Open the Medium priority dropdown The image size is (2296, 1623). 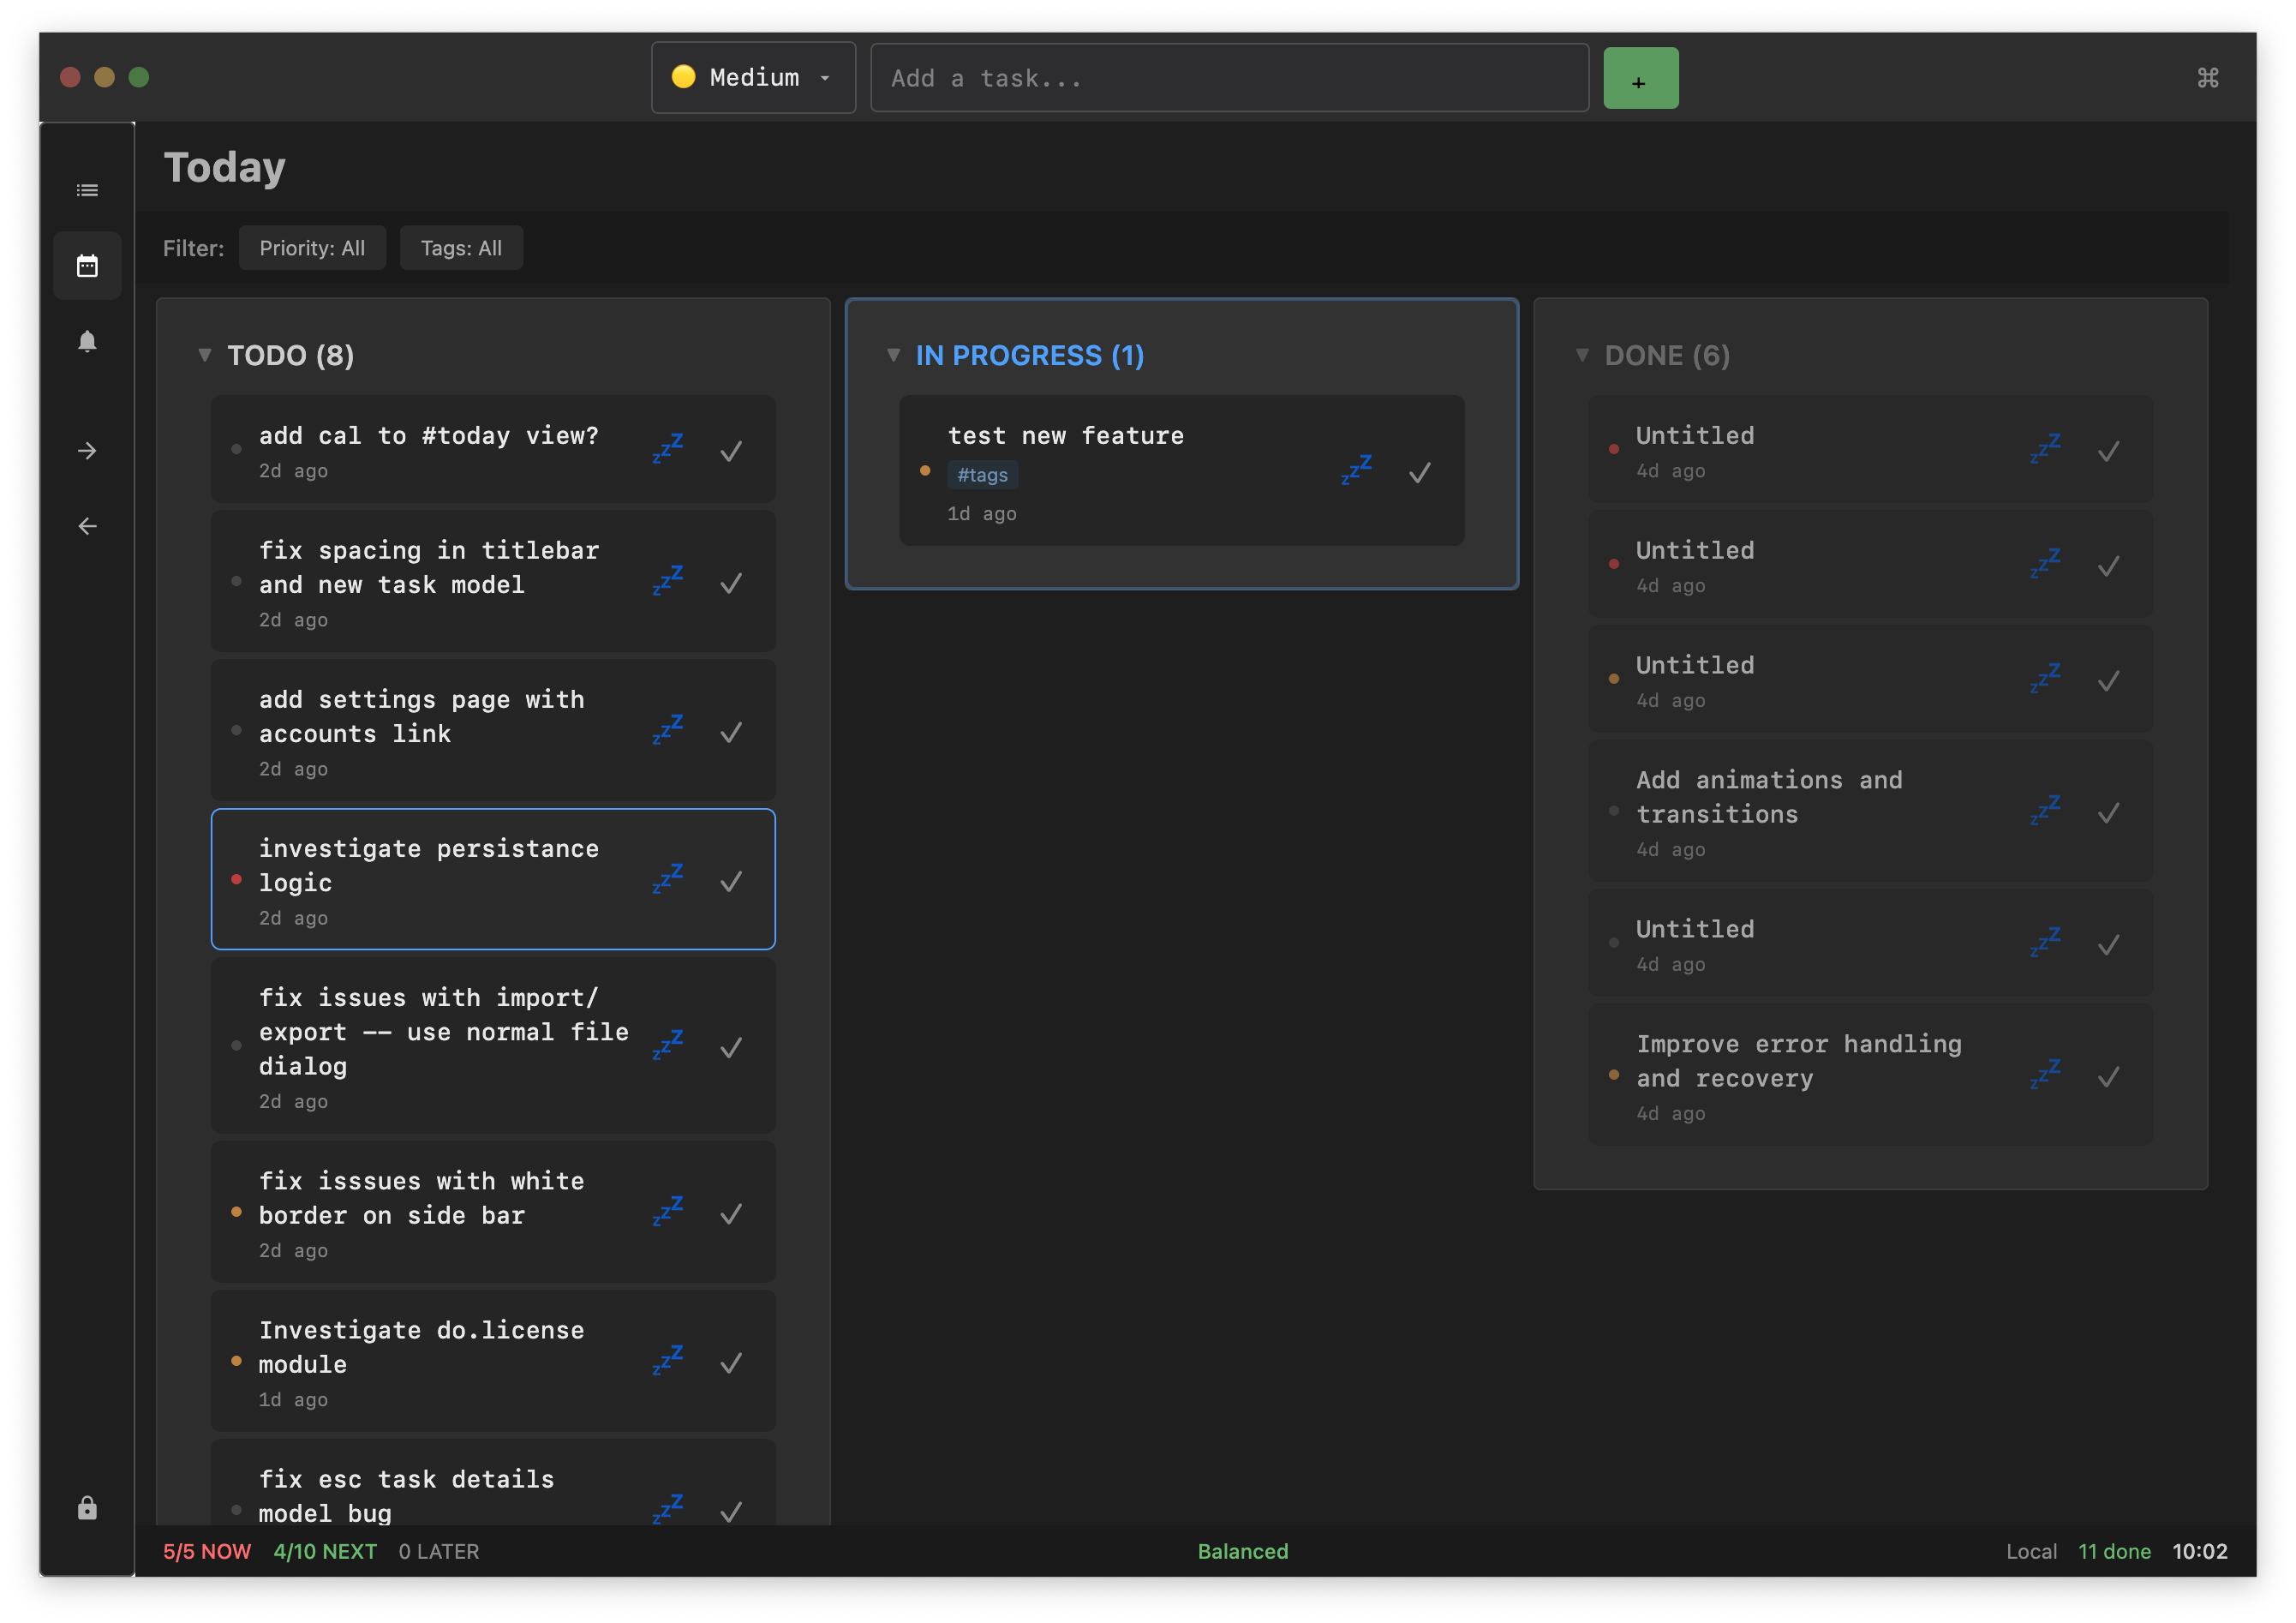click(753, 78)
